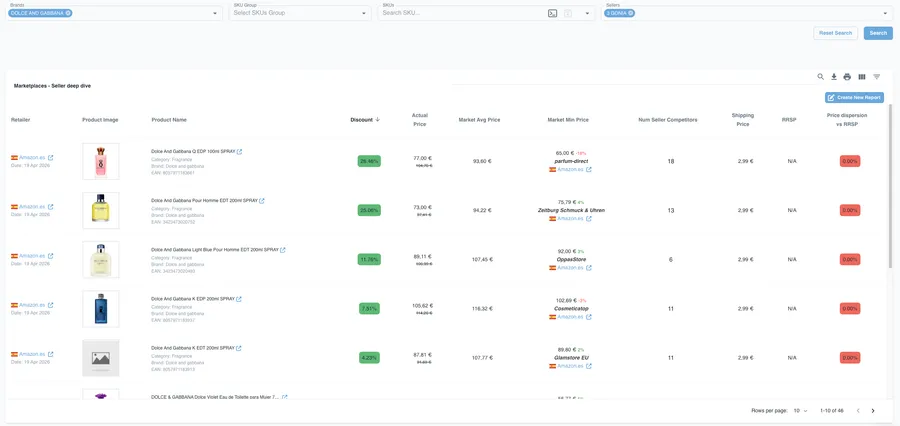
Task: Remove the 3 GONIA seller chip
Action: click(x=630, y=13)
